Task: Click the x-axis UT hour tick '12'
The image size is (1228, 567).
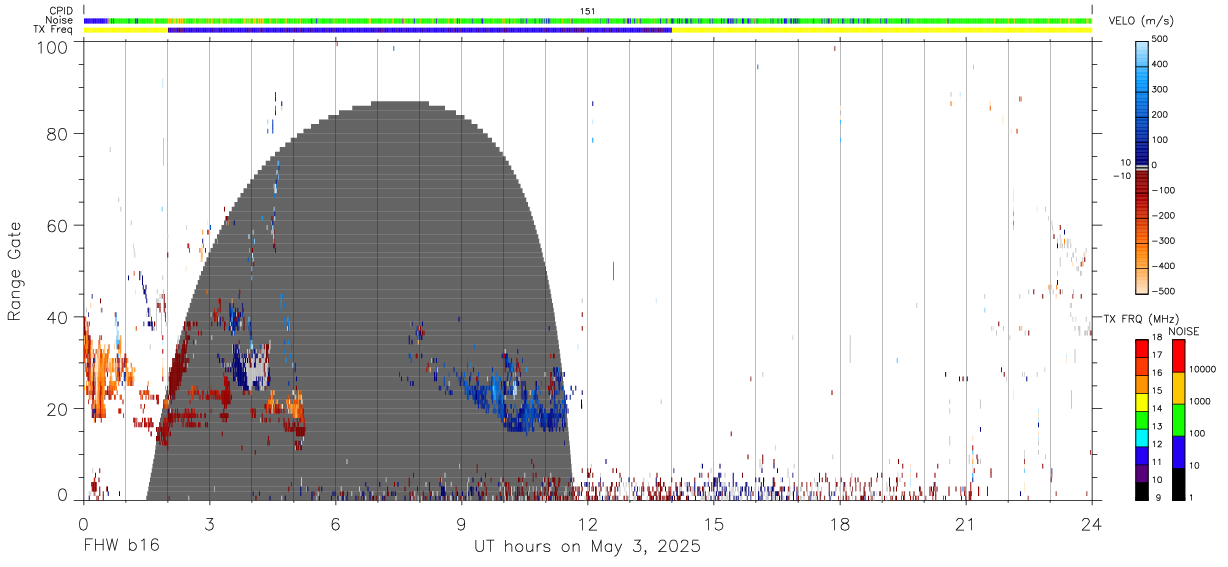Action: pyautogui.click(x=588, y=524)
